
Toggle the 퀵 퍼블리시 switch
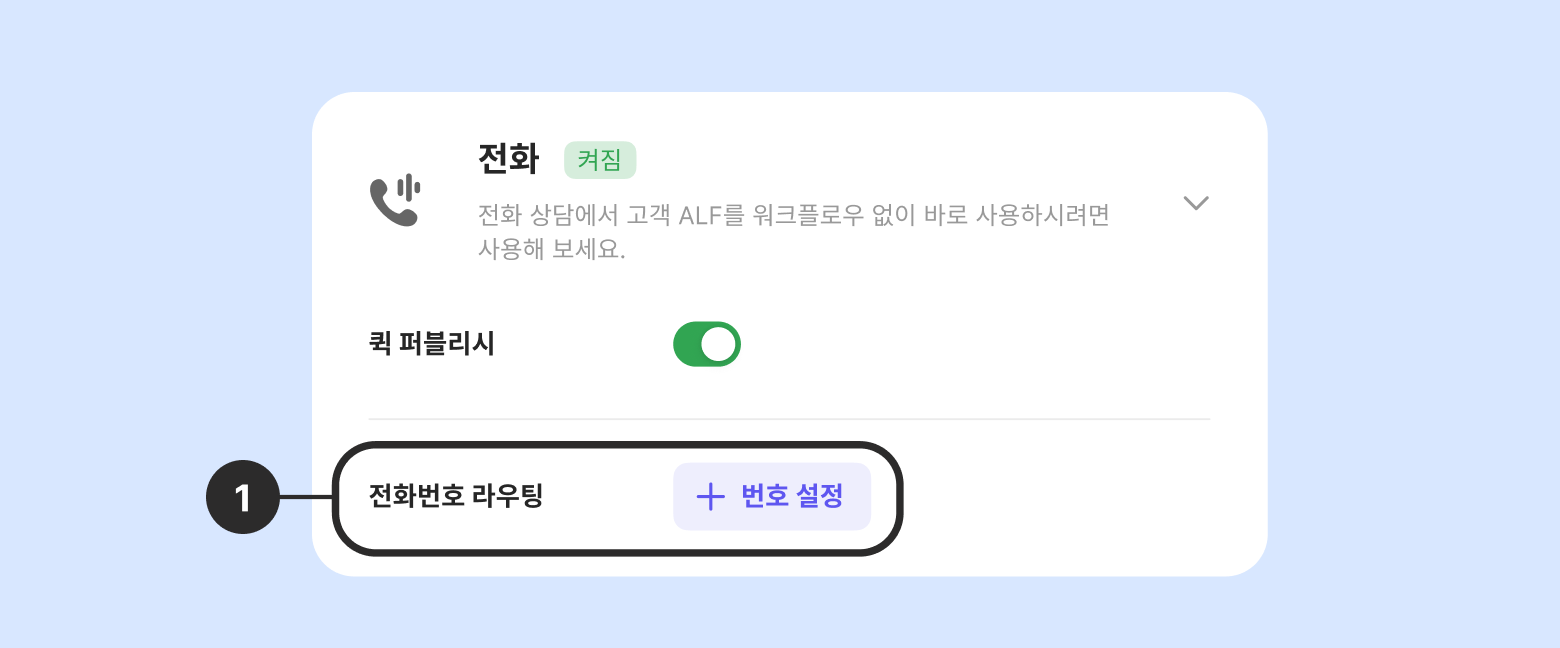707,344
